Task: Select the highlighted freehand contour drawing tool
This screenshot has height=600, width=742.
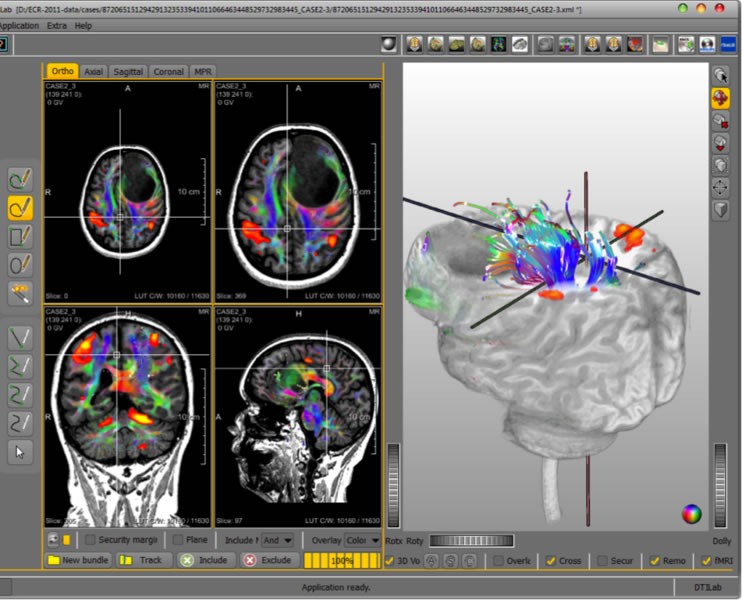Action: [20, 208]
